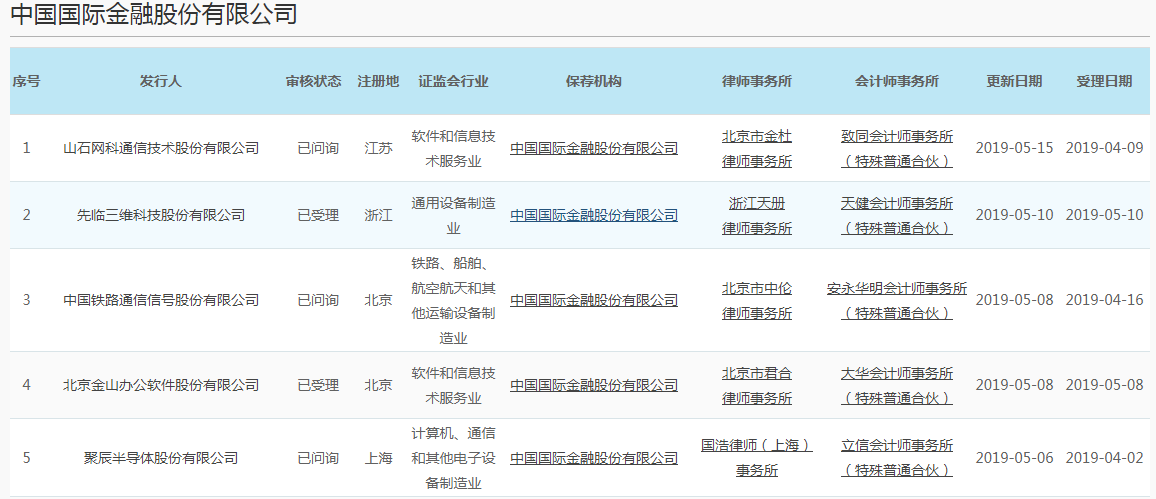The height and width of the screenshot is (499, 1156).
Task: Open sponsor link in 山石网科 row
Action: click(x=593, y=148)
